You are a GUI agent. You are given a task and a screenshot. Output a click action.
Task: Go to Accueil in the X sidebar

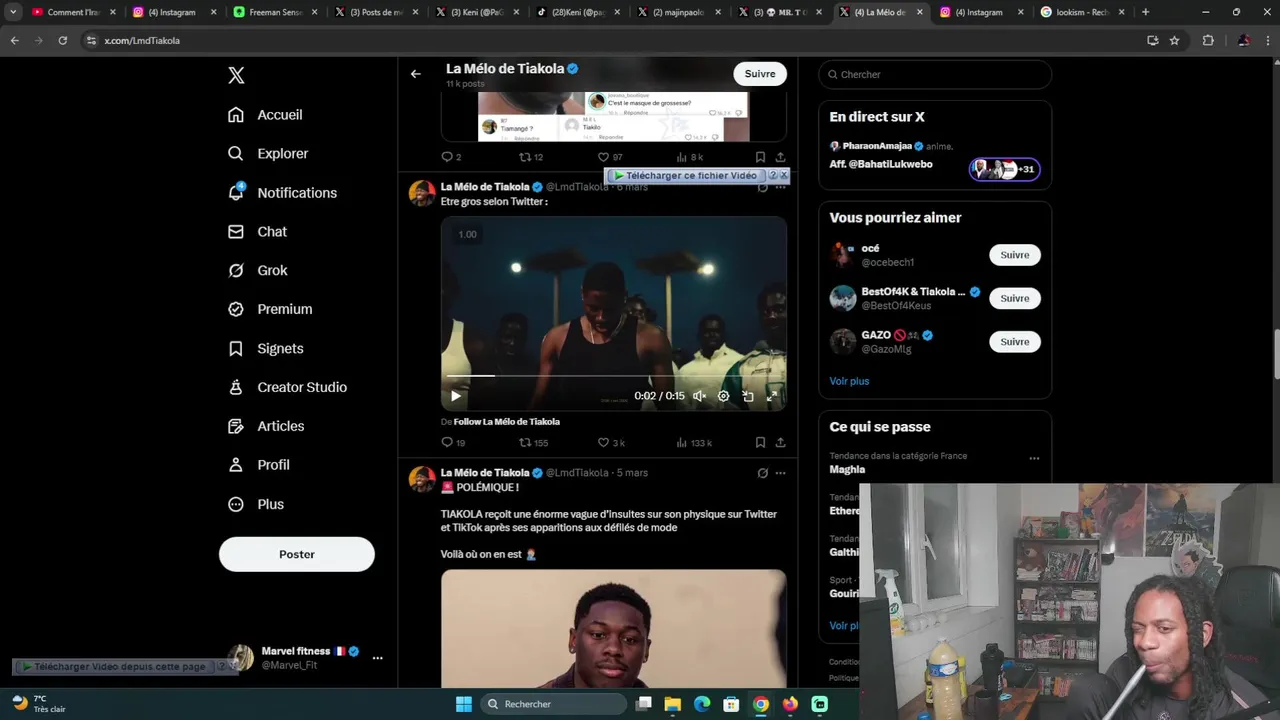click(x=265, y=115)
